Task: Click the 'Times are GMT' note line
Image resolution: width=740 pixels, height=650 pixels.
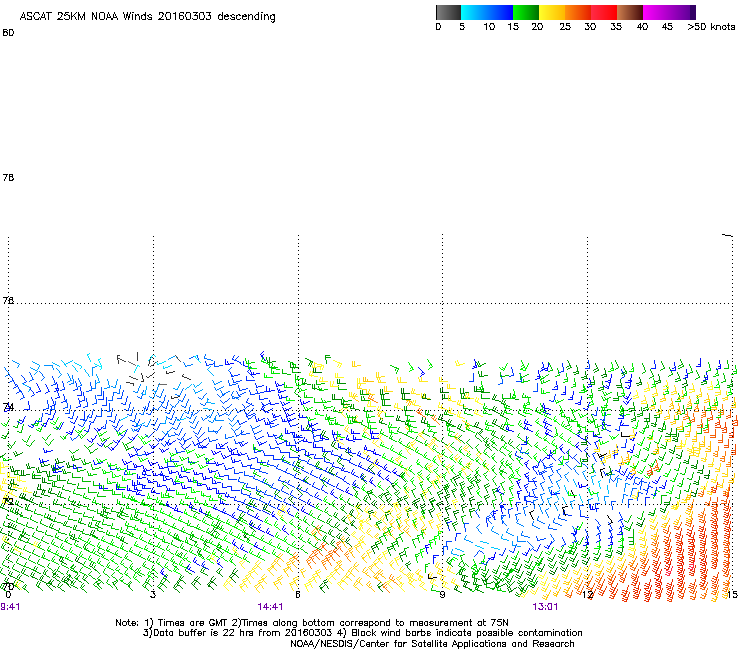Action: 312,623
